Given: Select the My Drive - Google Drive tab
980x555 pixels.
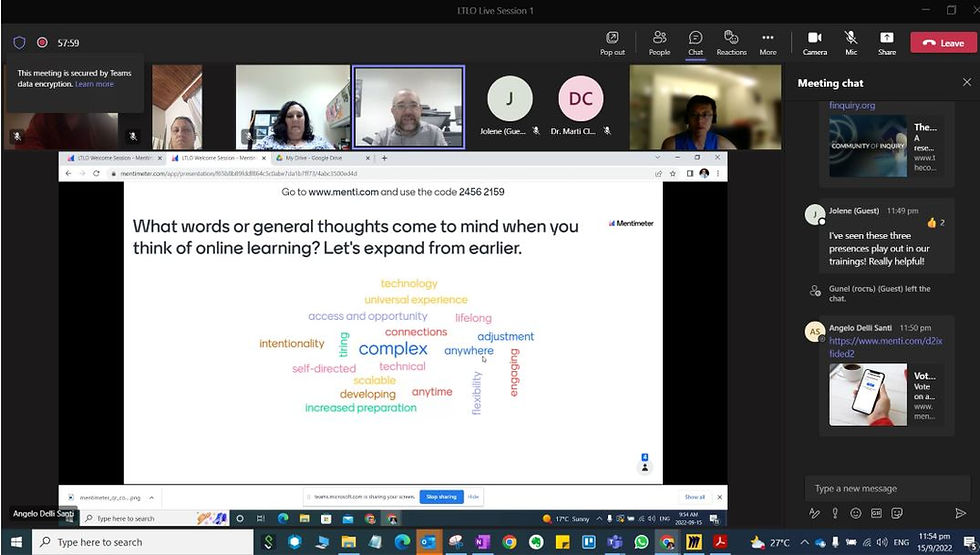Looking at the screenshot, I should click(x=322, y=158).
